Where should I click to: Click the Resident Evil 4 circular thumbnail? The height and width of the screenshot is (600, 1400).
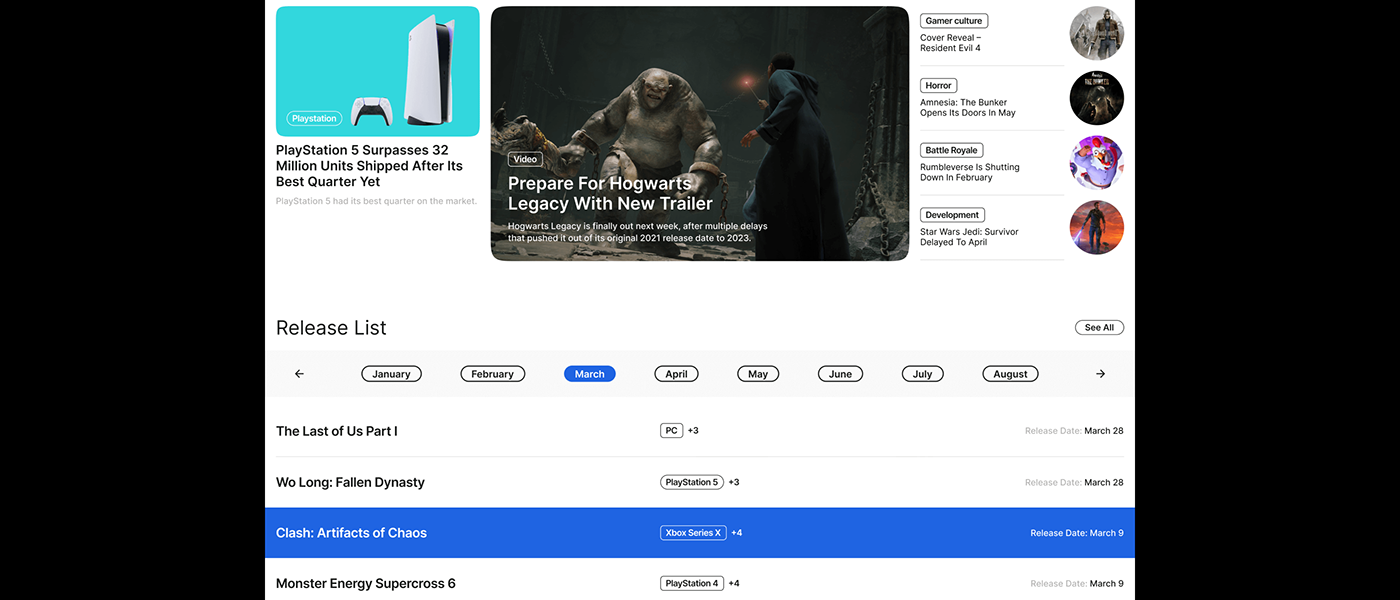click(1096, 33)
